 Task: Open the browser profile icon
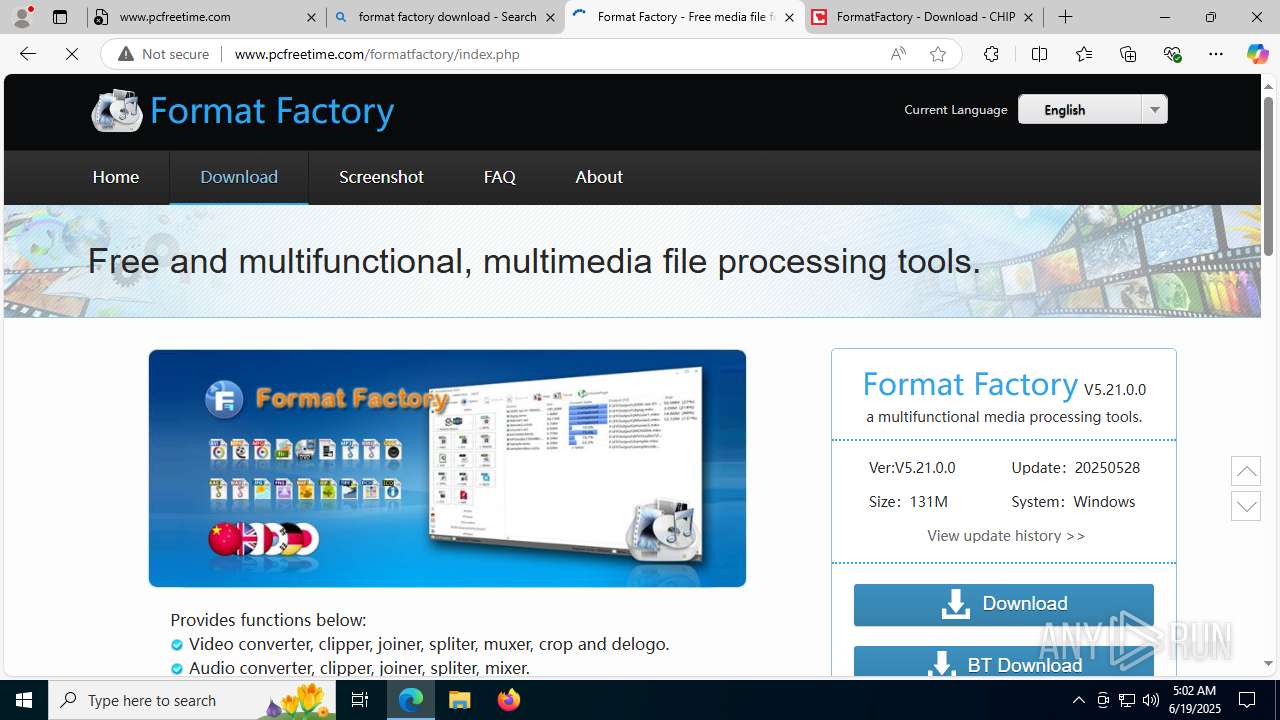22,17
